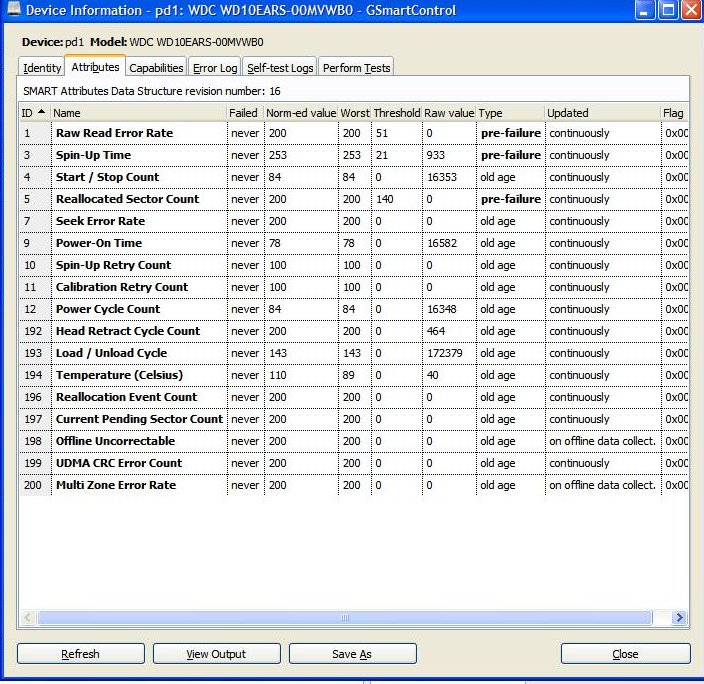Click the Save As button
Viewport: 704px width, 684px height.
point(352,654)
